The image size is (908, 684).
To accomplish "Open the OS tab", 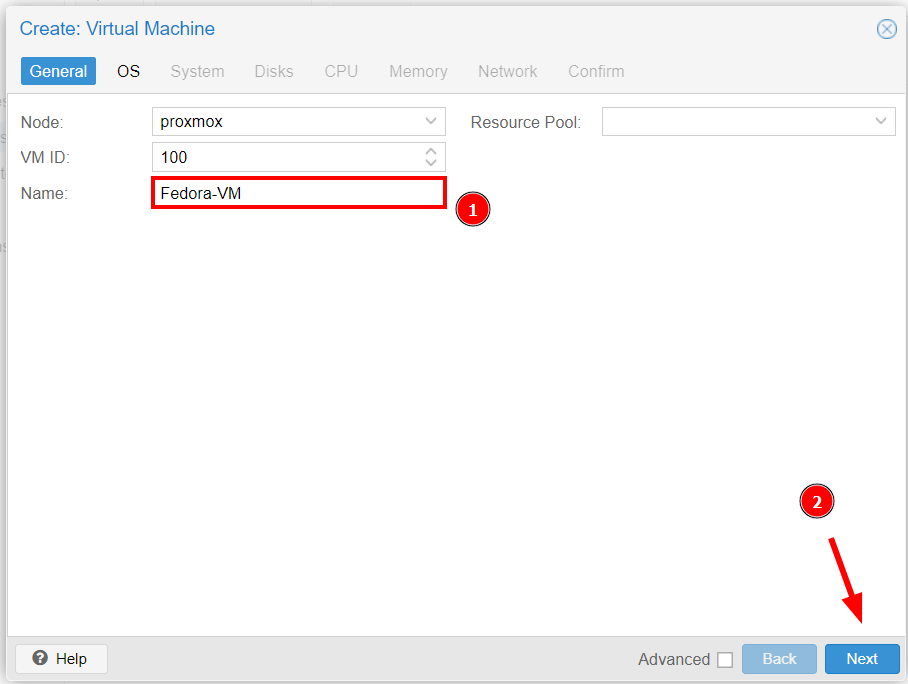I will [x=128, y=71].
